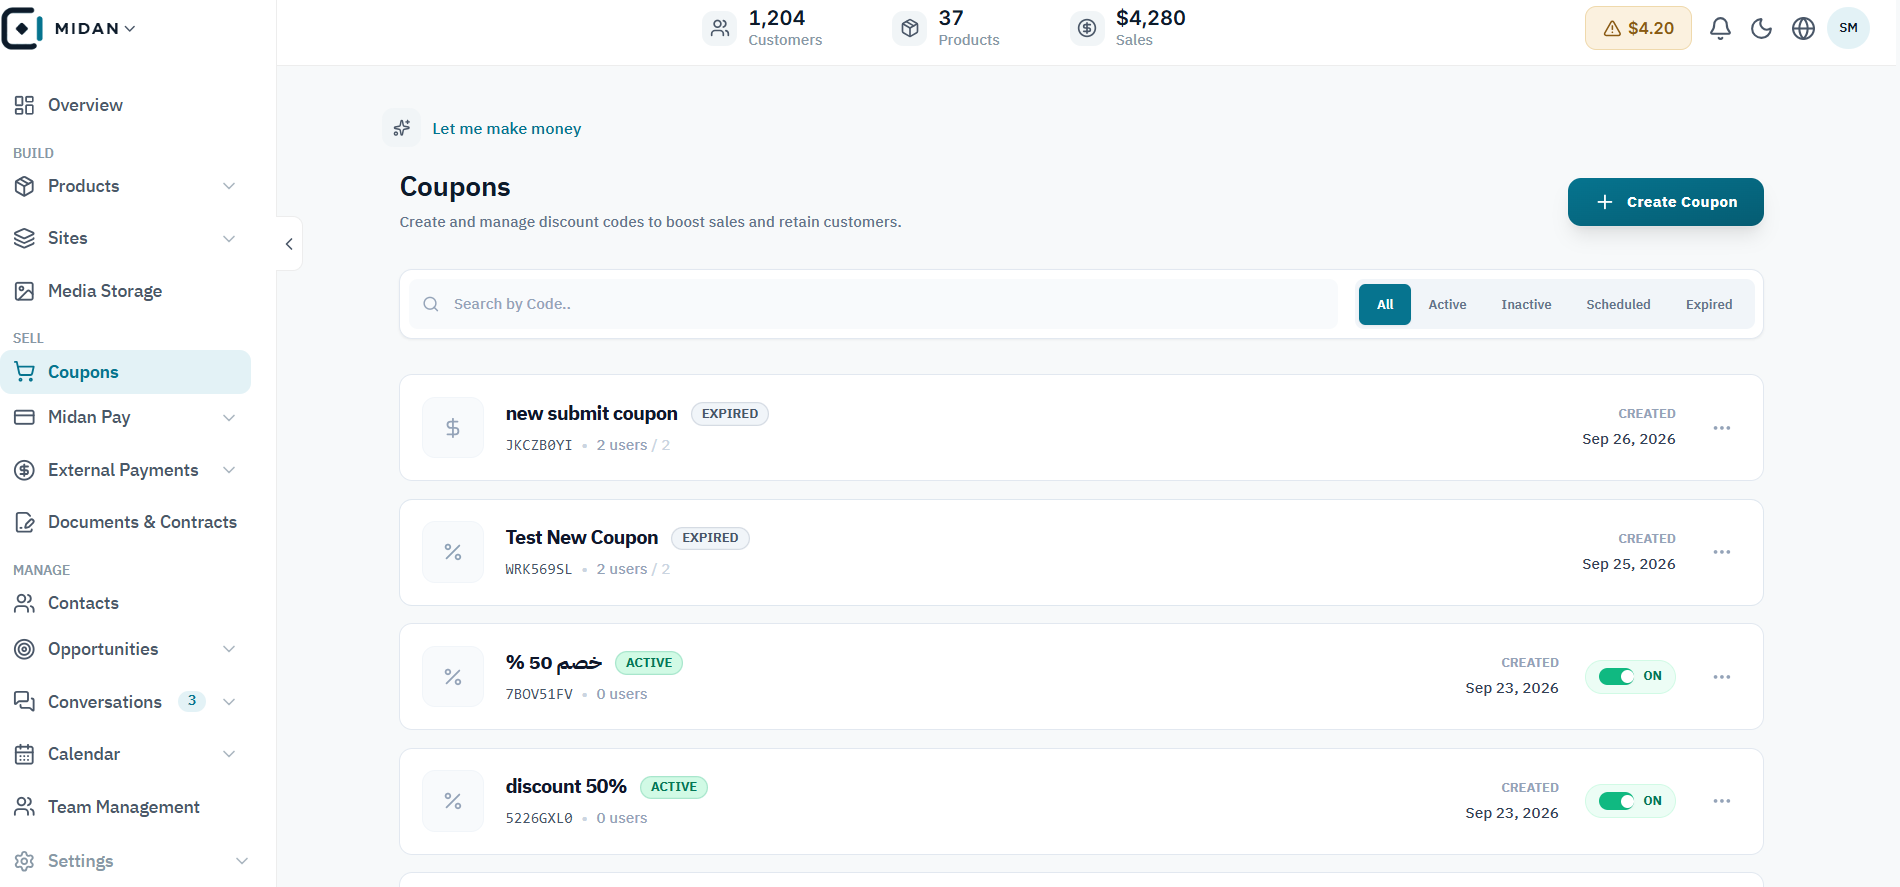This screenshot has height=887, width=1900.
Task: Select the All filter tab
Action: [x=1385, y=304]
